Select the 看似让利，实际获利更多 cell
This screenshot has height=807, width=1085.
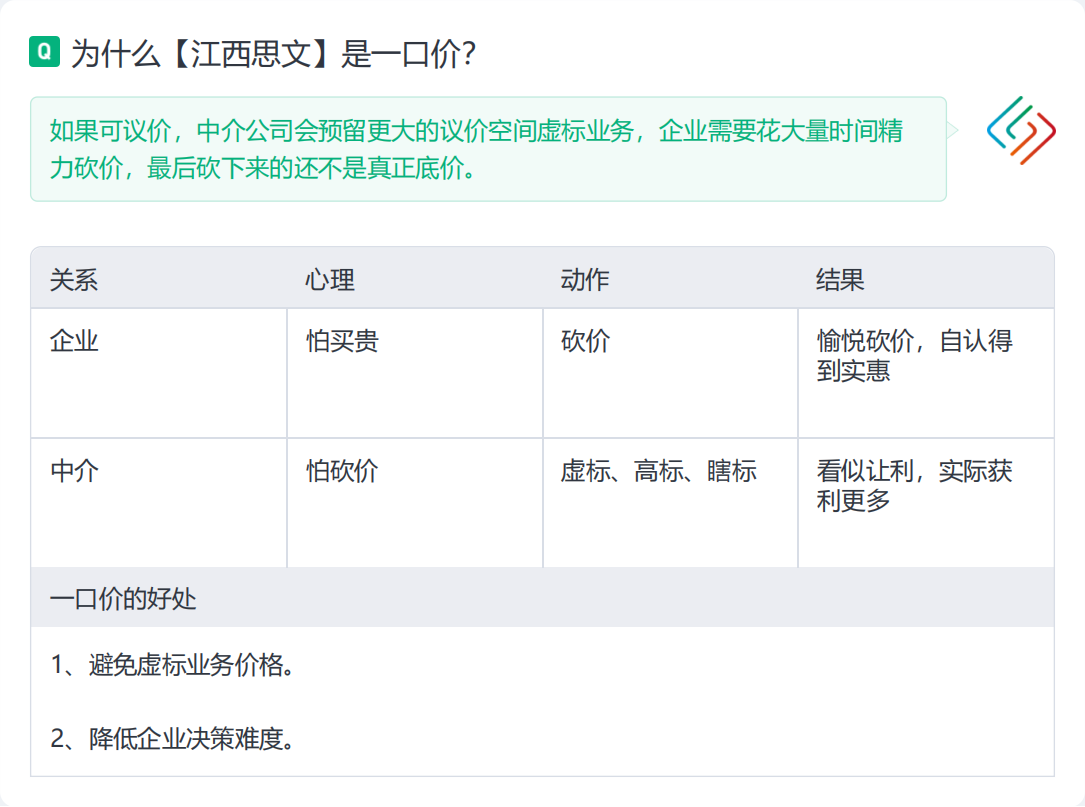click(914, 485)
